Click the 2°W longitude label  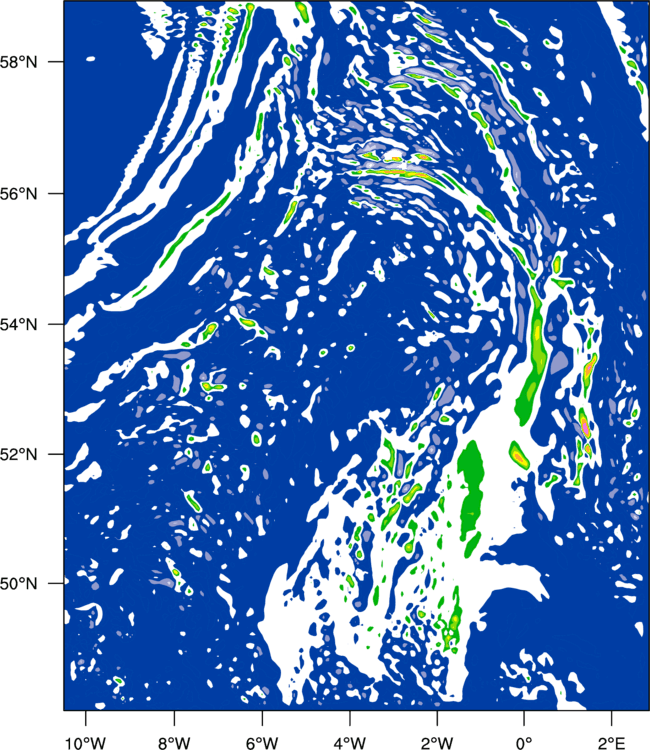437,743
